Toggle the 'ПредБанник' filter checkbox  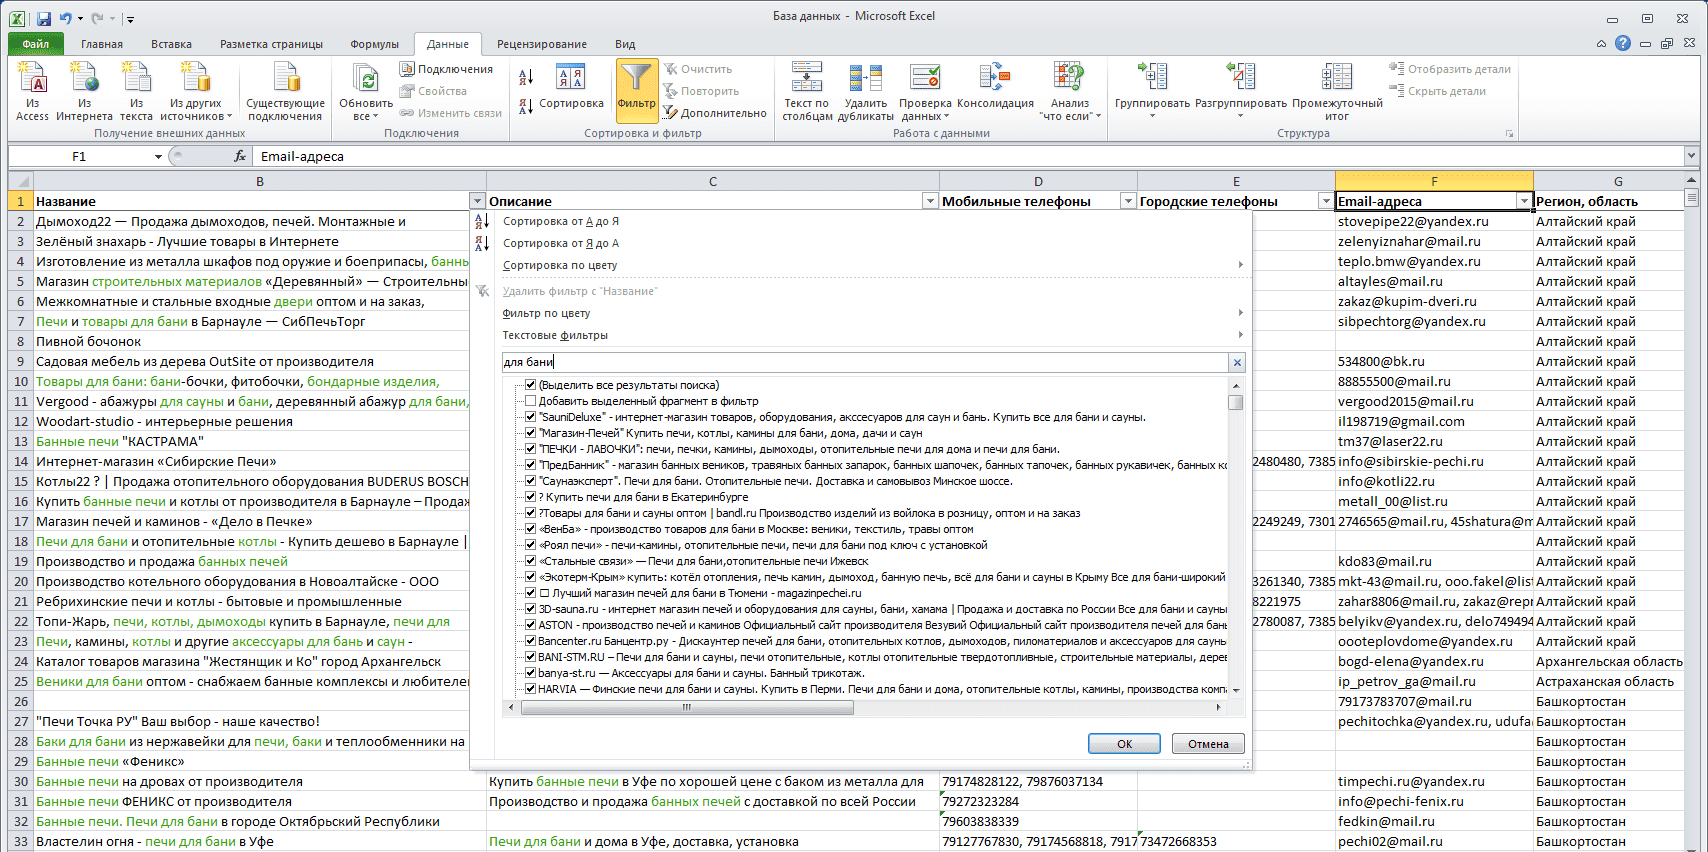click(x=531, y=465)
